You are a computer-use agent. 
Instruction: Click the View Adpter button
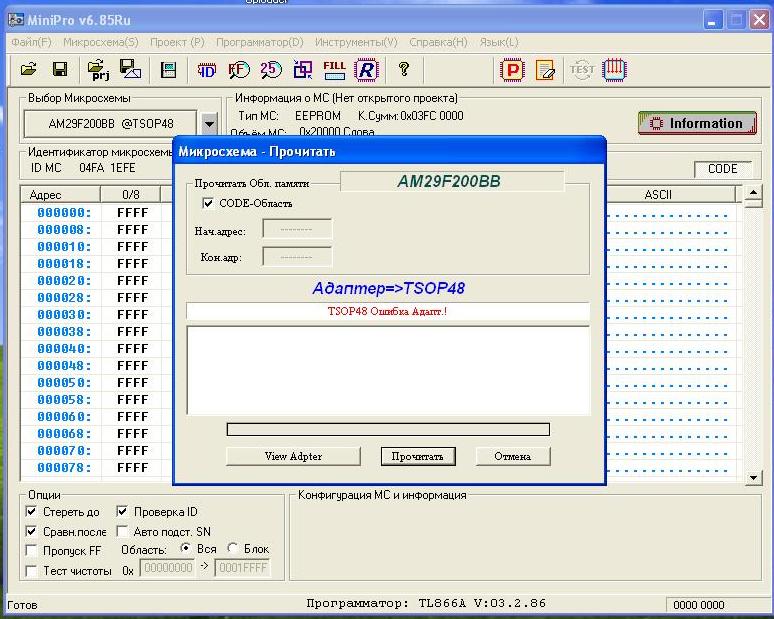(293, 456)
